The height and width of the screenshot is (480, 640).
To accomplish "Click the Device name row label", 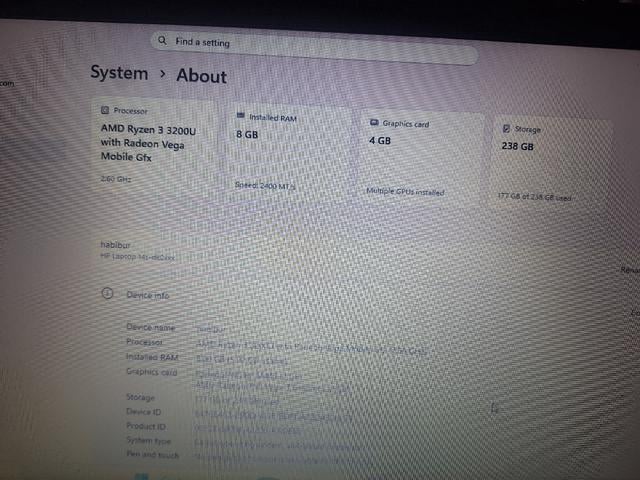I will [x=150, y=327].
